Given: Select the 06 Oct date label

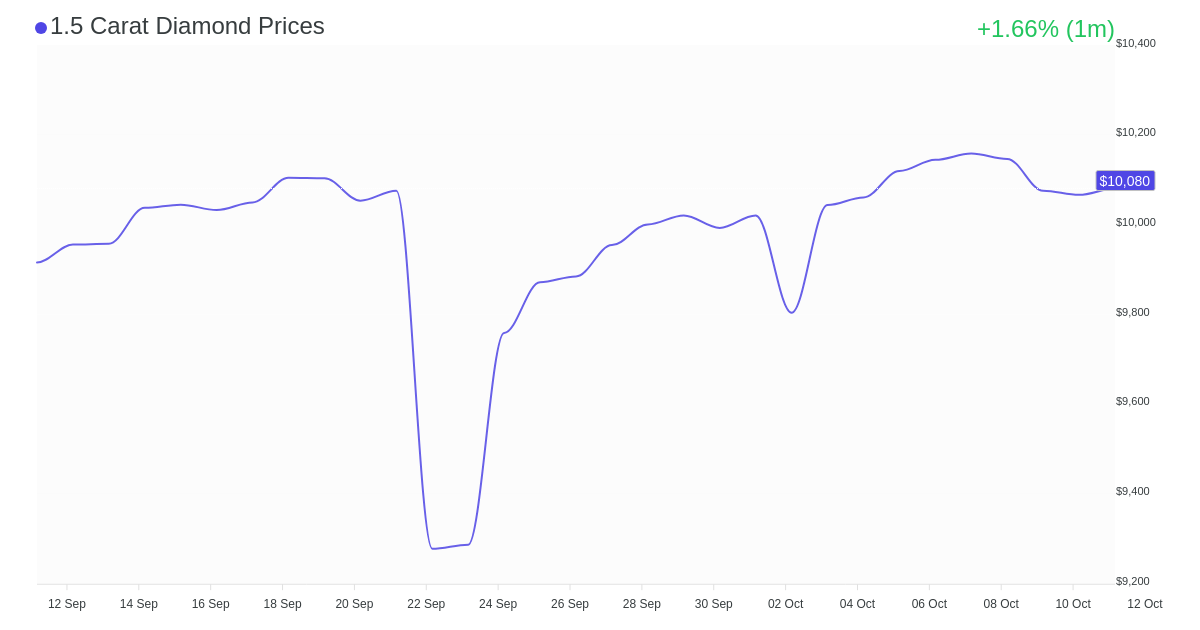Looking at the screenshot, I should (929, 604).
